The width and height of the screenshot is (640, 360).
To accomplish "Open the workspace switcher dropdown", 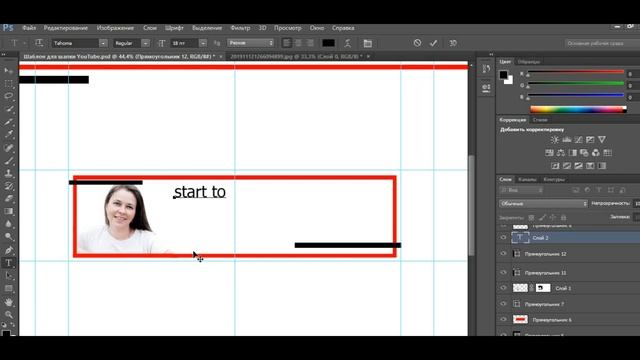I will point(602,43).
